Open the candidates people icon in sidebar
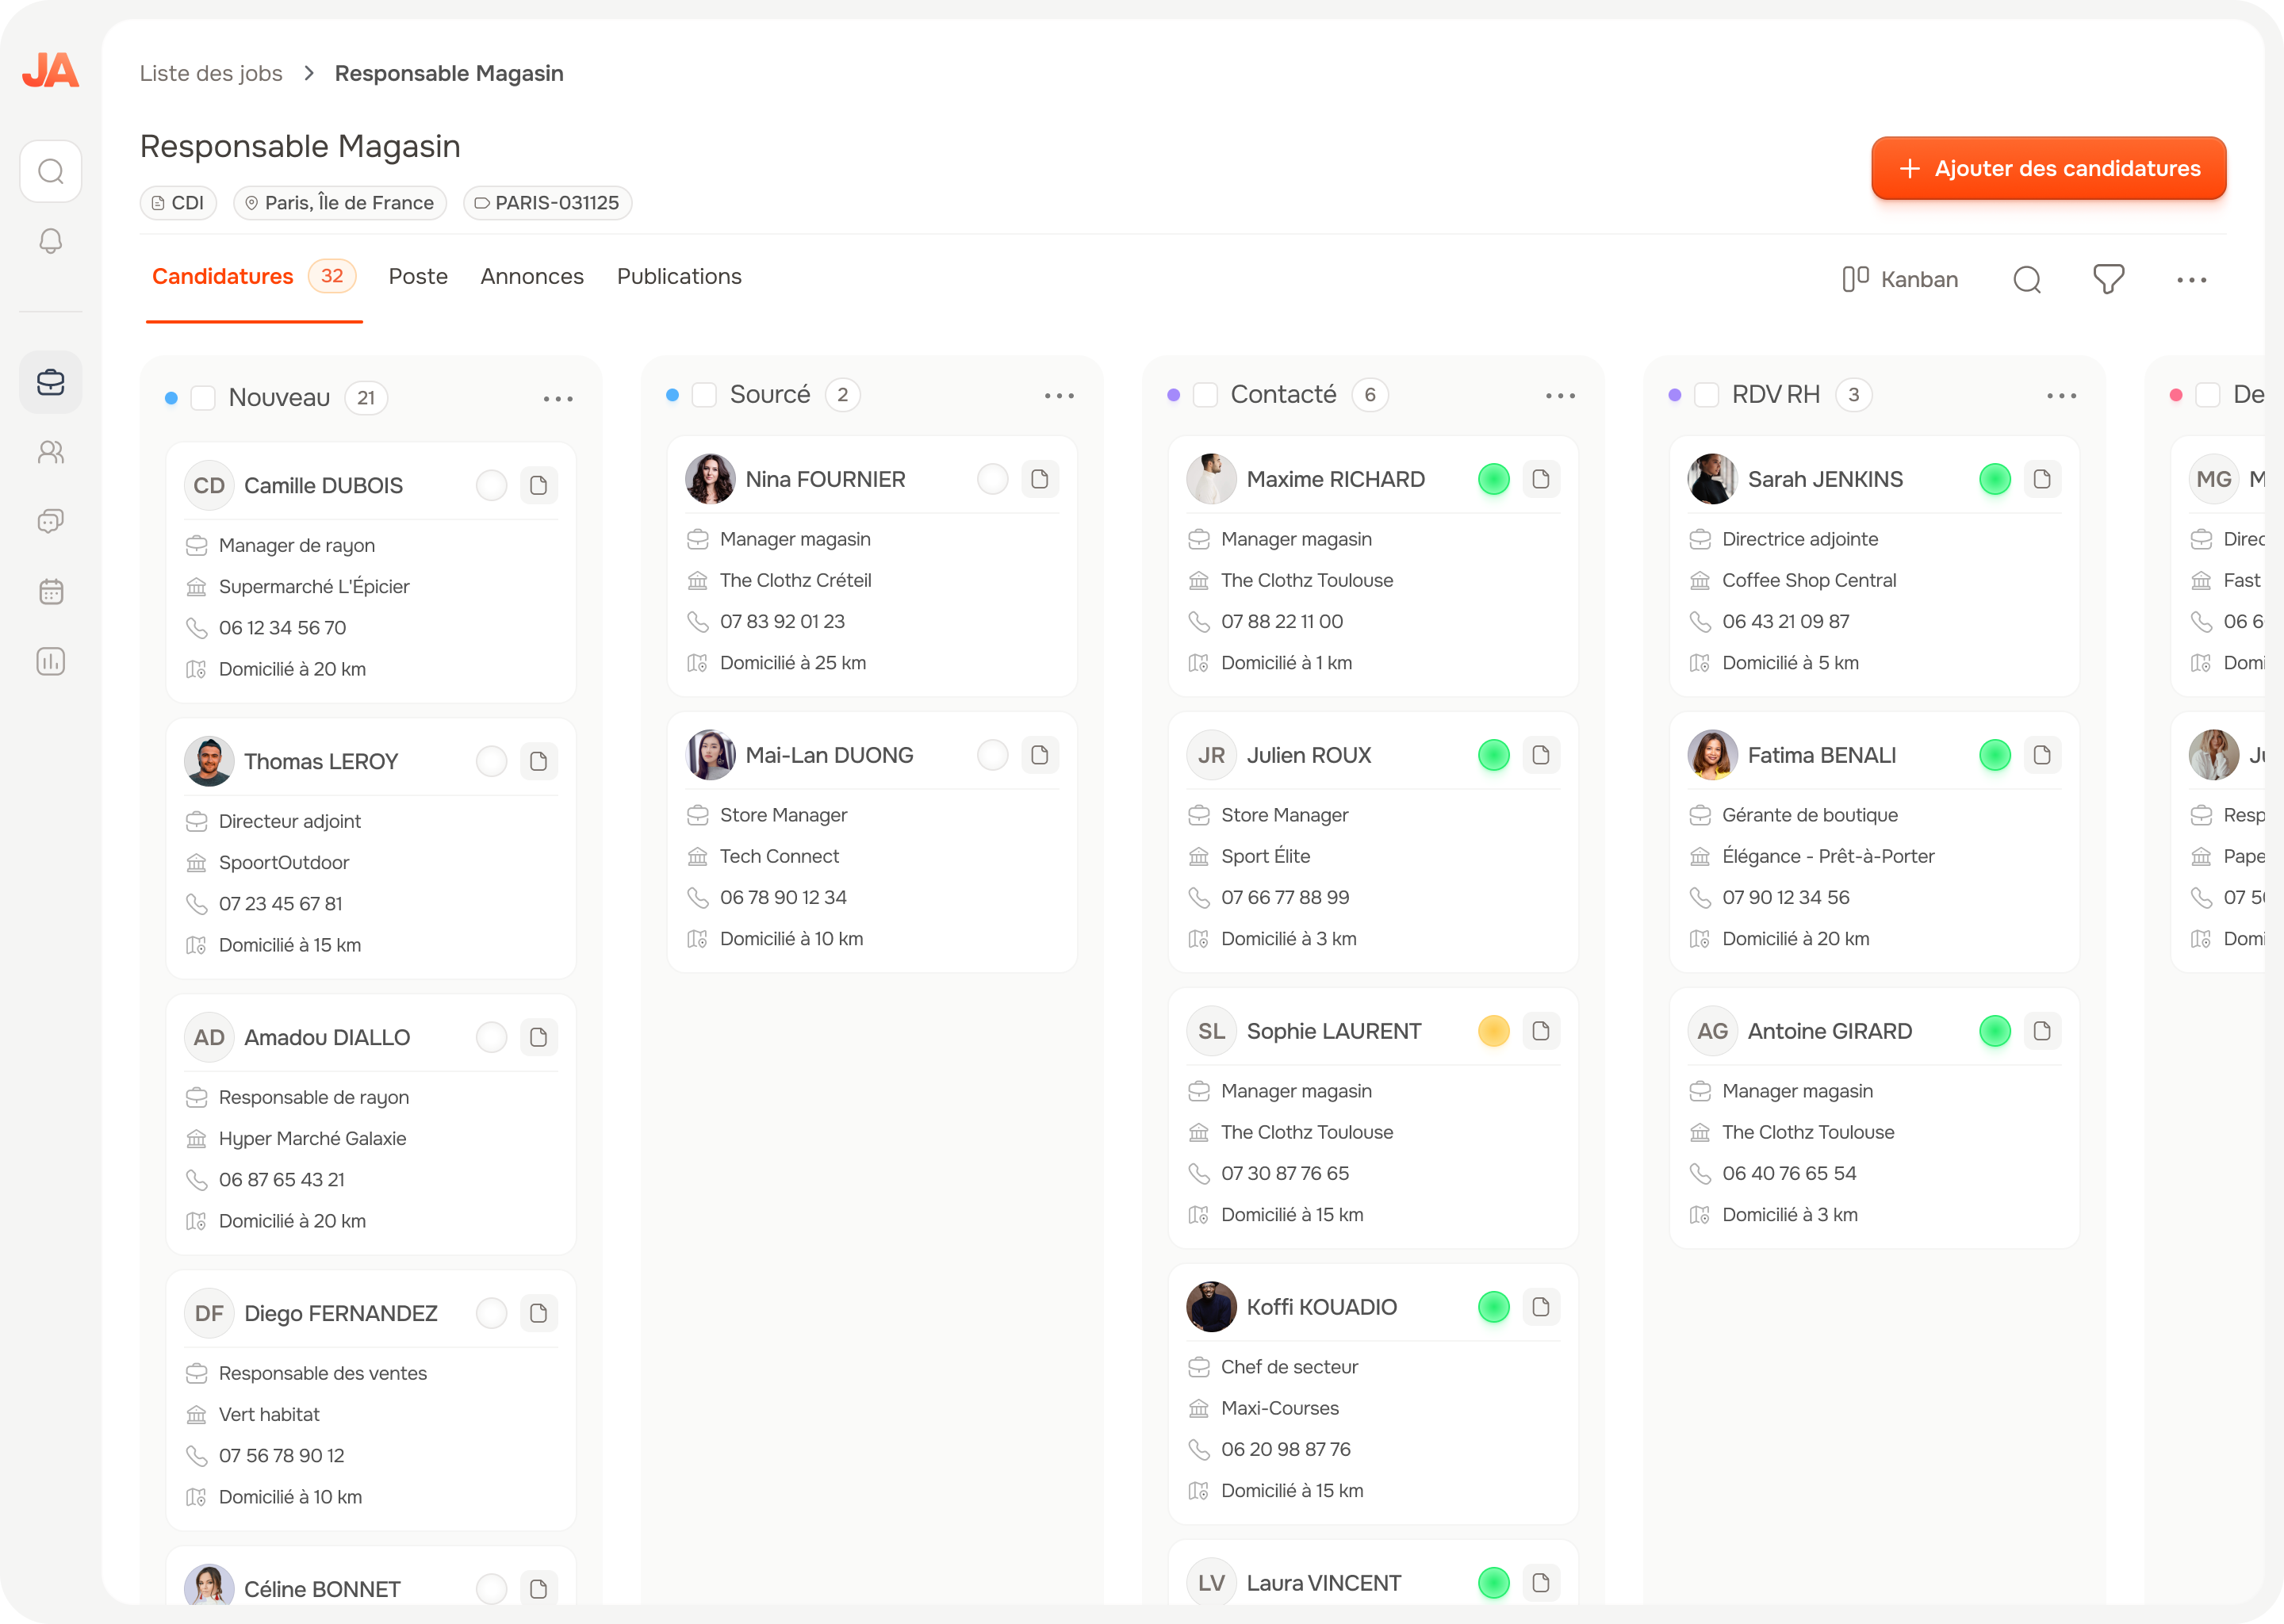The height and width of the screenshot is (1624, 2284). click(x=51, y=452)
